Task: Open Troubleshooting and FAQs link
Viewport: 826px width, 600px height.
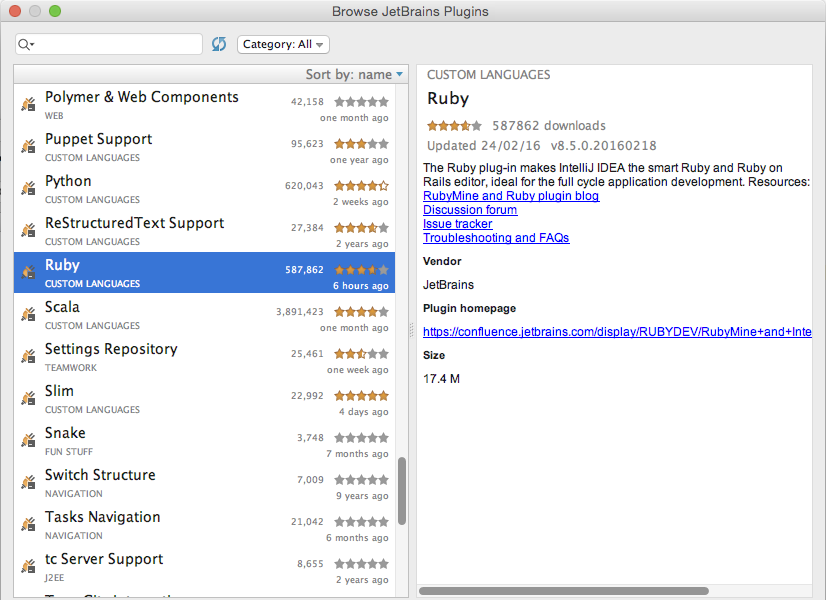Action: point(496,238)
